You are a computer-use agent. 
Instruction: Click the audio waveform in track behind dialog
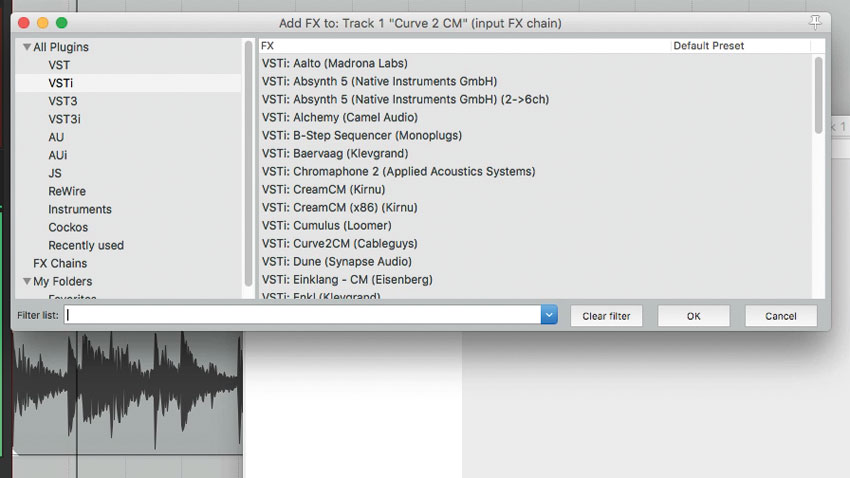[127, 391]
